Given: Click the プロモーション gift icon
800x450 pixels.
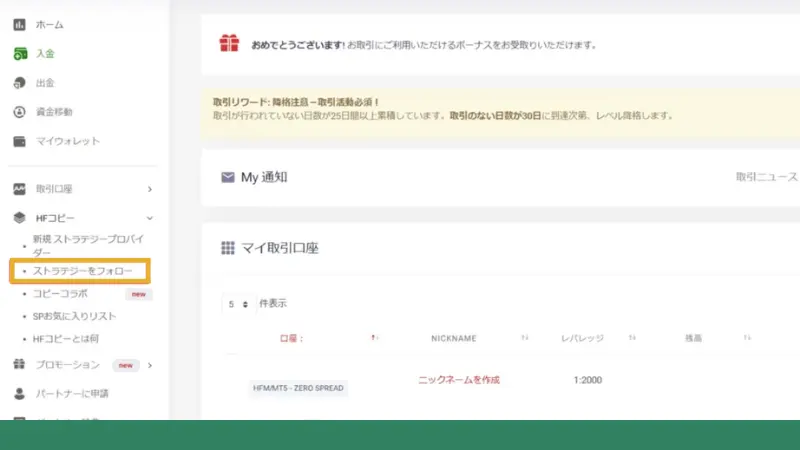Looking at the screenshot, I should (19, 364).
